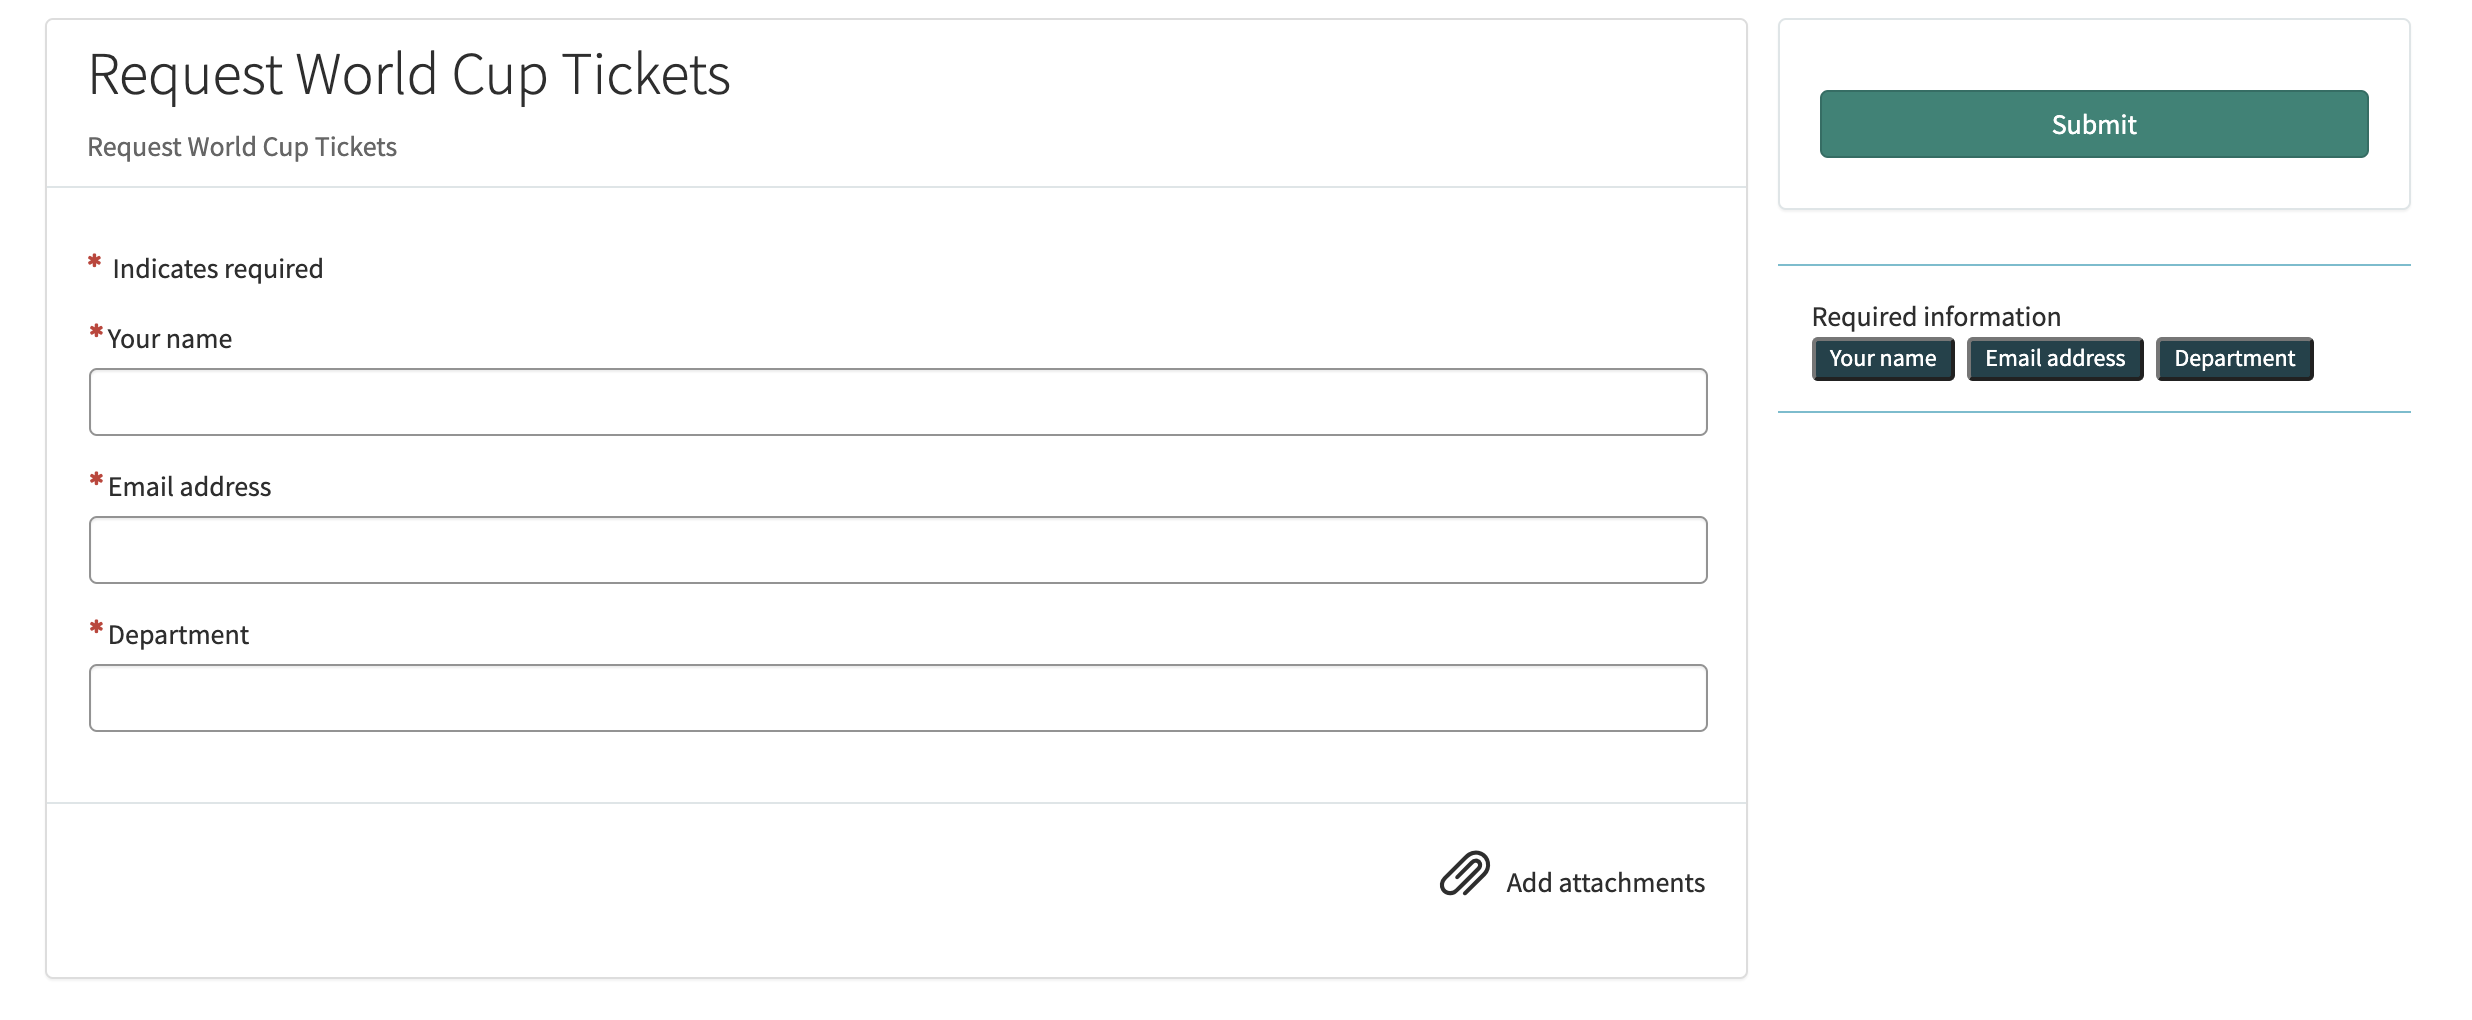The width and height of the screenshot is (2472, 1020).
Task: Click the asterisk before Indicates required
Action: coord(93,260)
